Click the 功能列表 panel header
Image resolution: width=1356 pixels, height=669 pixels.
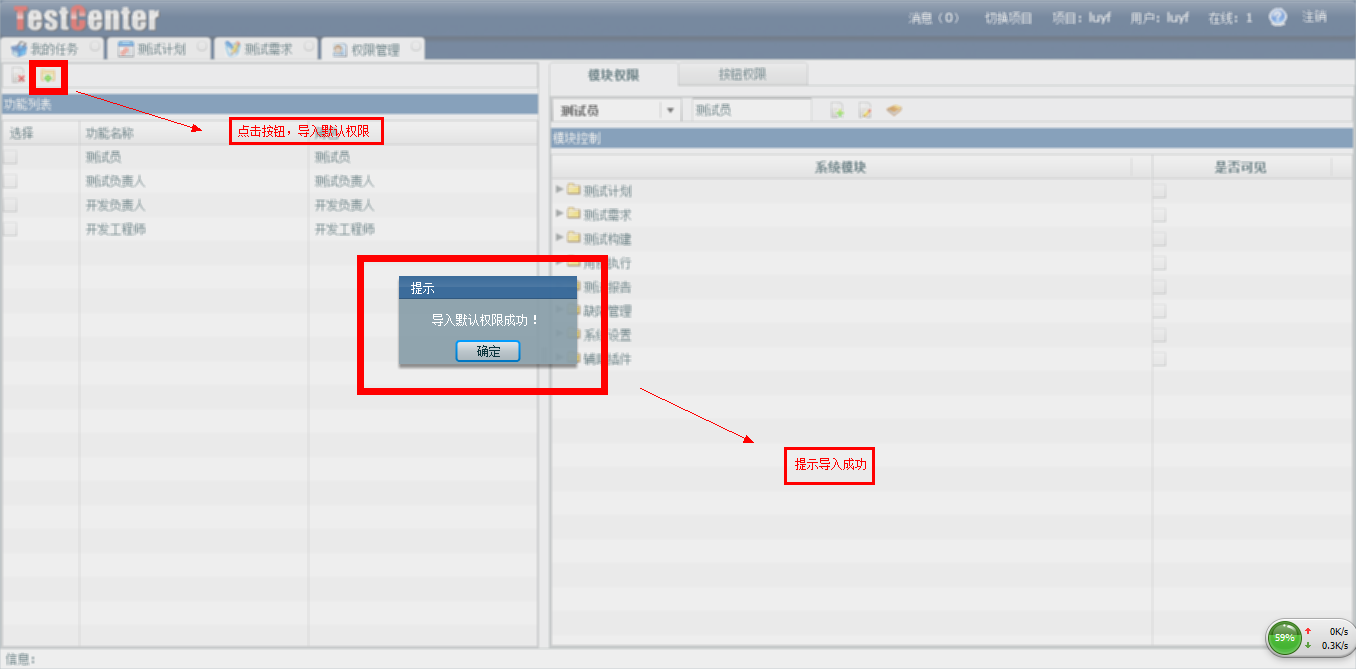269,104
